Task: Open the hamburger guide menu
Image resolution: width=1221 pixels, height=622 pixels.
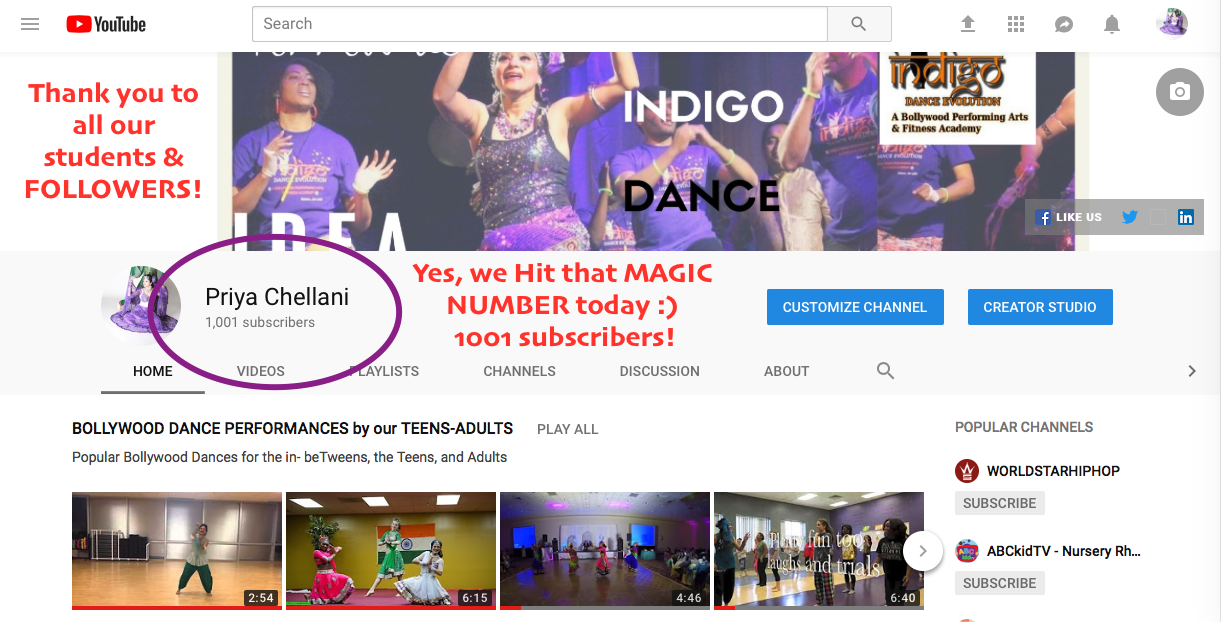Action: [30, 24]
